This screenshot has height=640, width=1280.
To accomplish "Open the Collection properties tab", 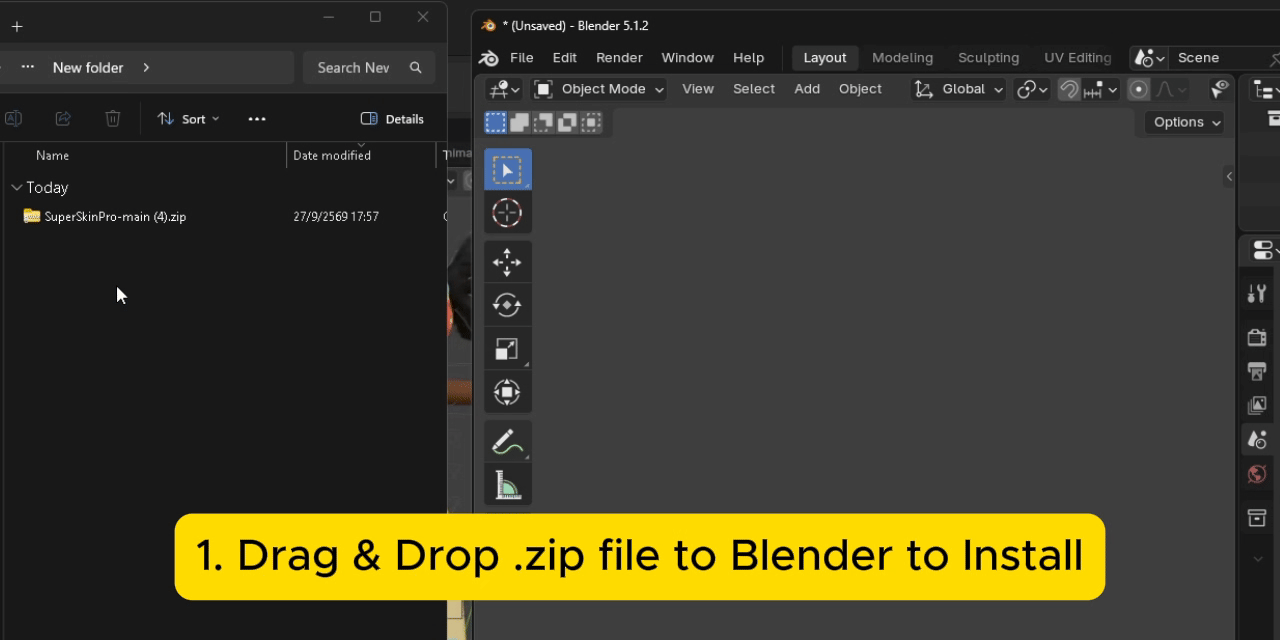I will [1257, 517].
